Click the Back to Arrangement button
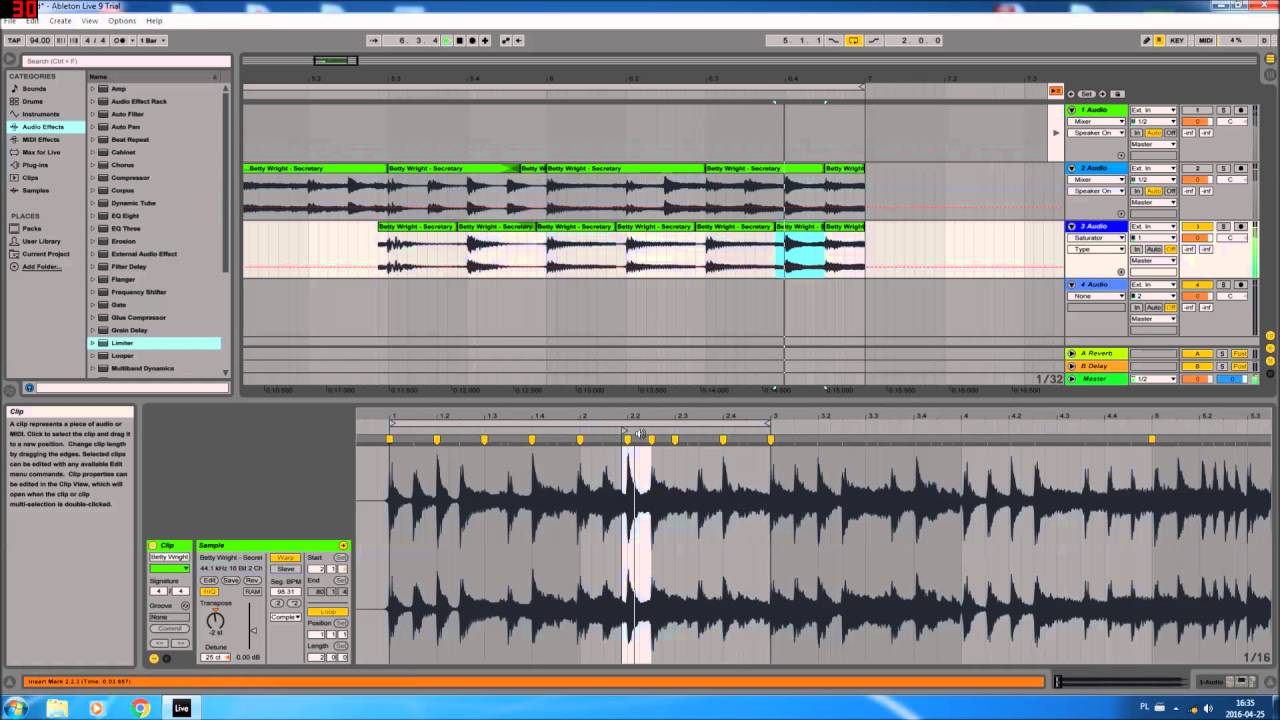 [1055, 91]
